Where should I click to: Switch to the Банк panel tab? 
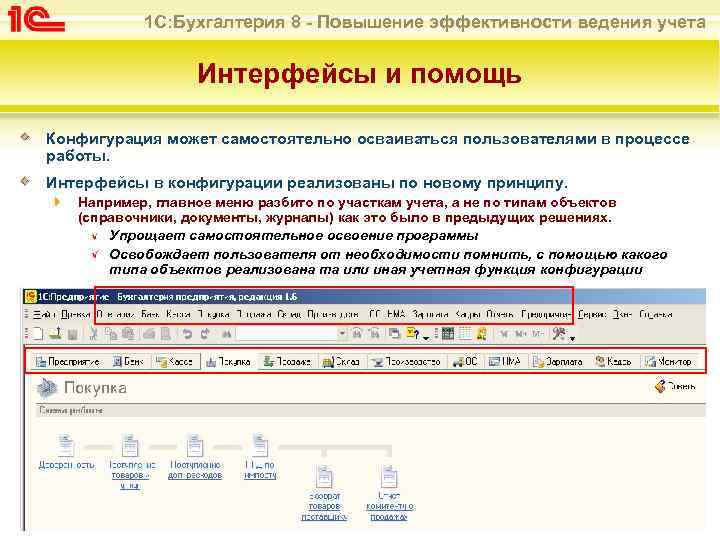129,362
